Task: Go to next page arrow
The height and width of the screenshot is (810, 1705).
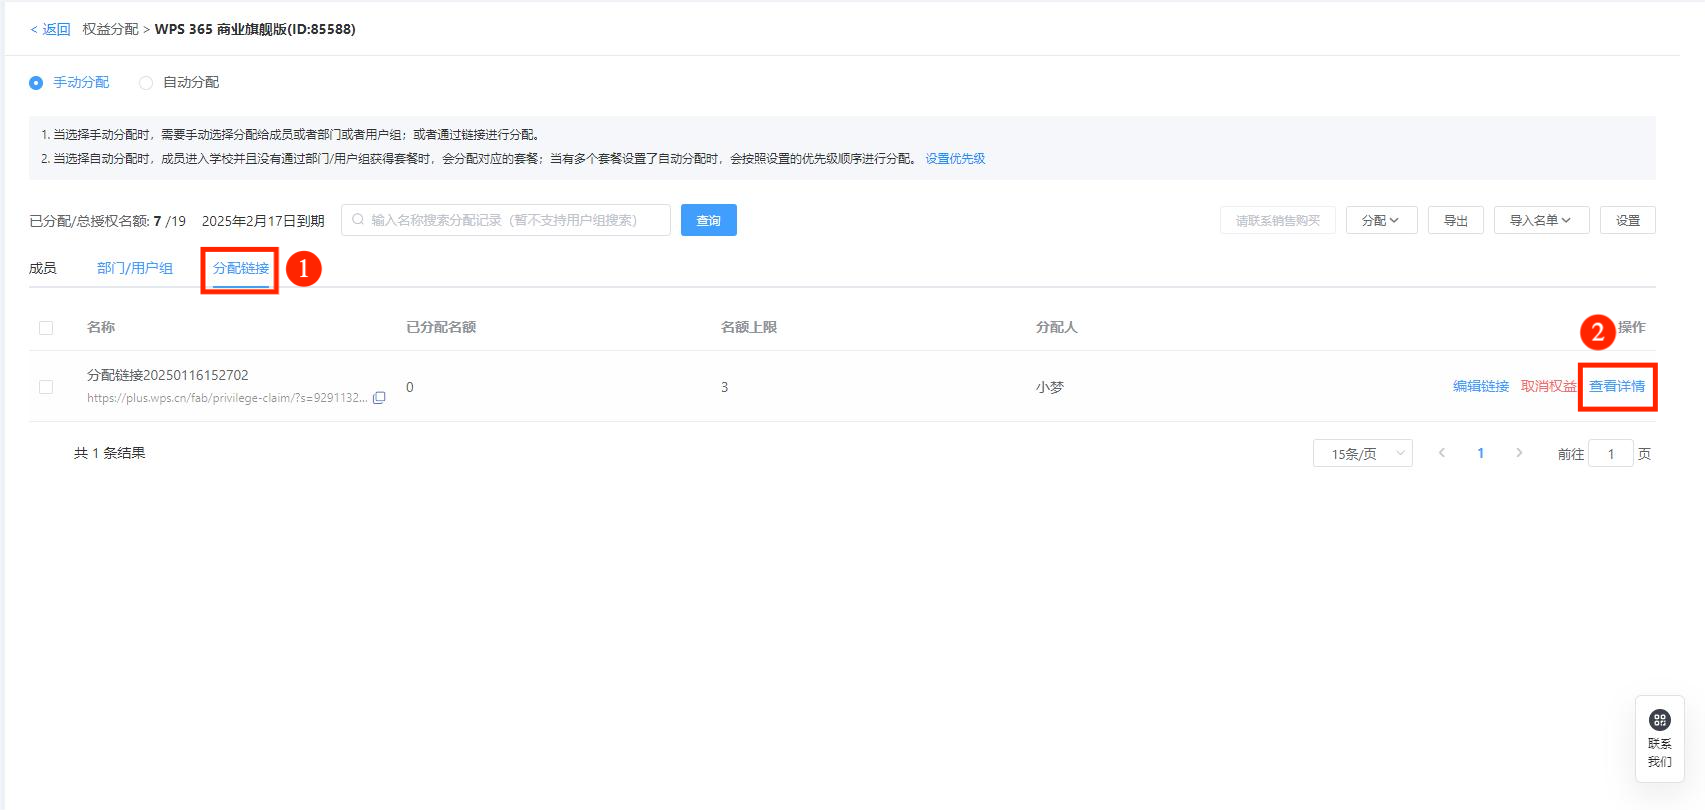Action: (1519, 453)
